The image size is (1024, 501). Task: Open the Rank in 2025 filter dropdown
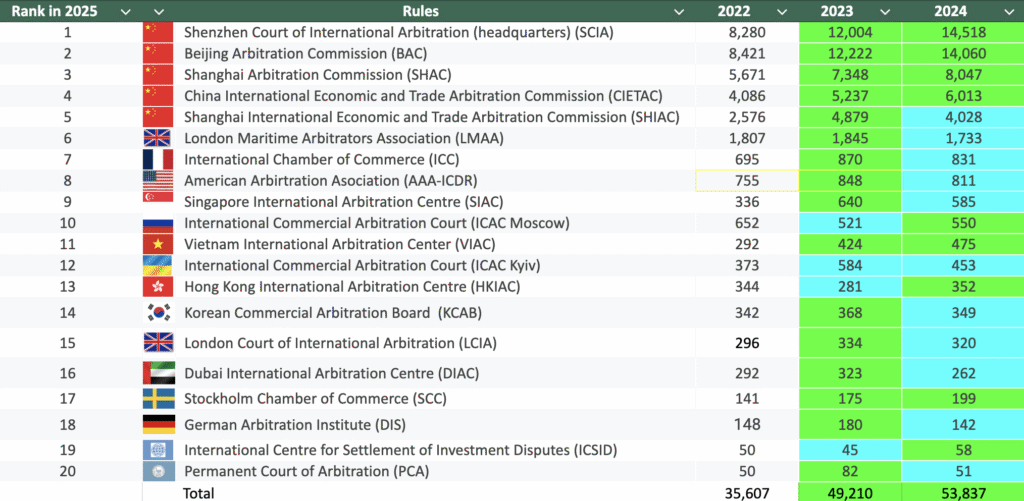(125, 11)
